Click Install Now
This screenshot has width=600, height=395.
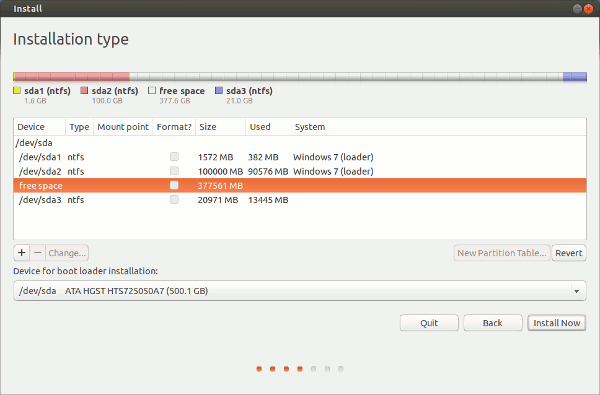557,323
